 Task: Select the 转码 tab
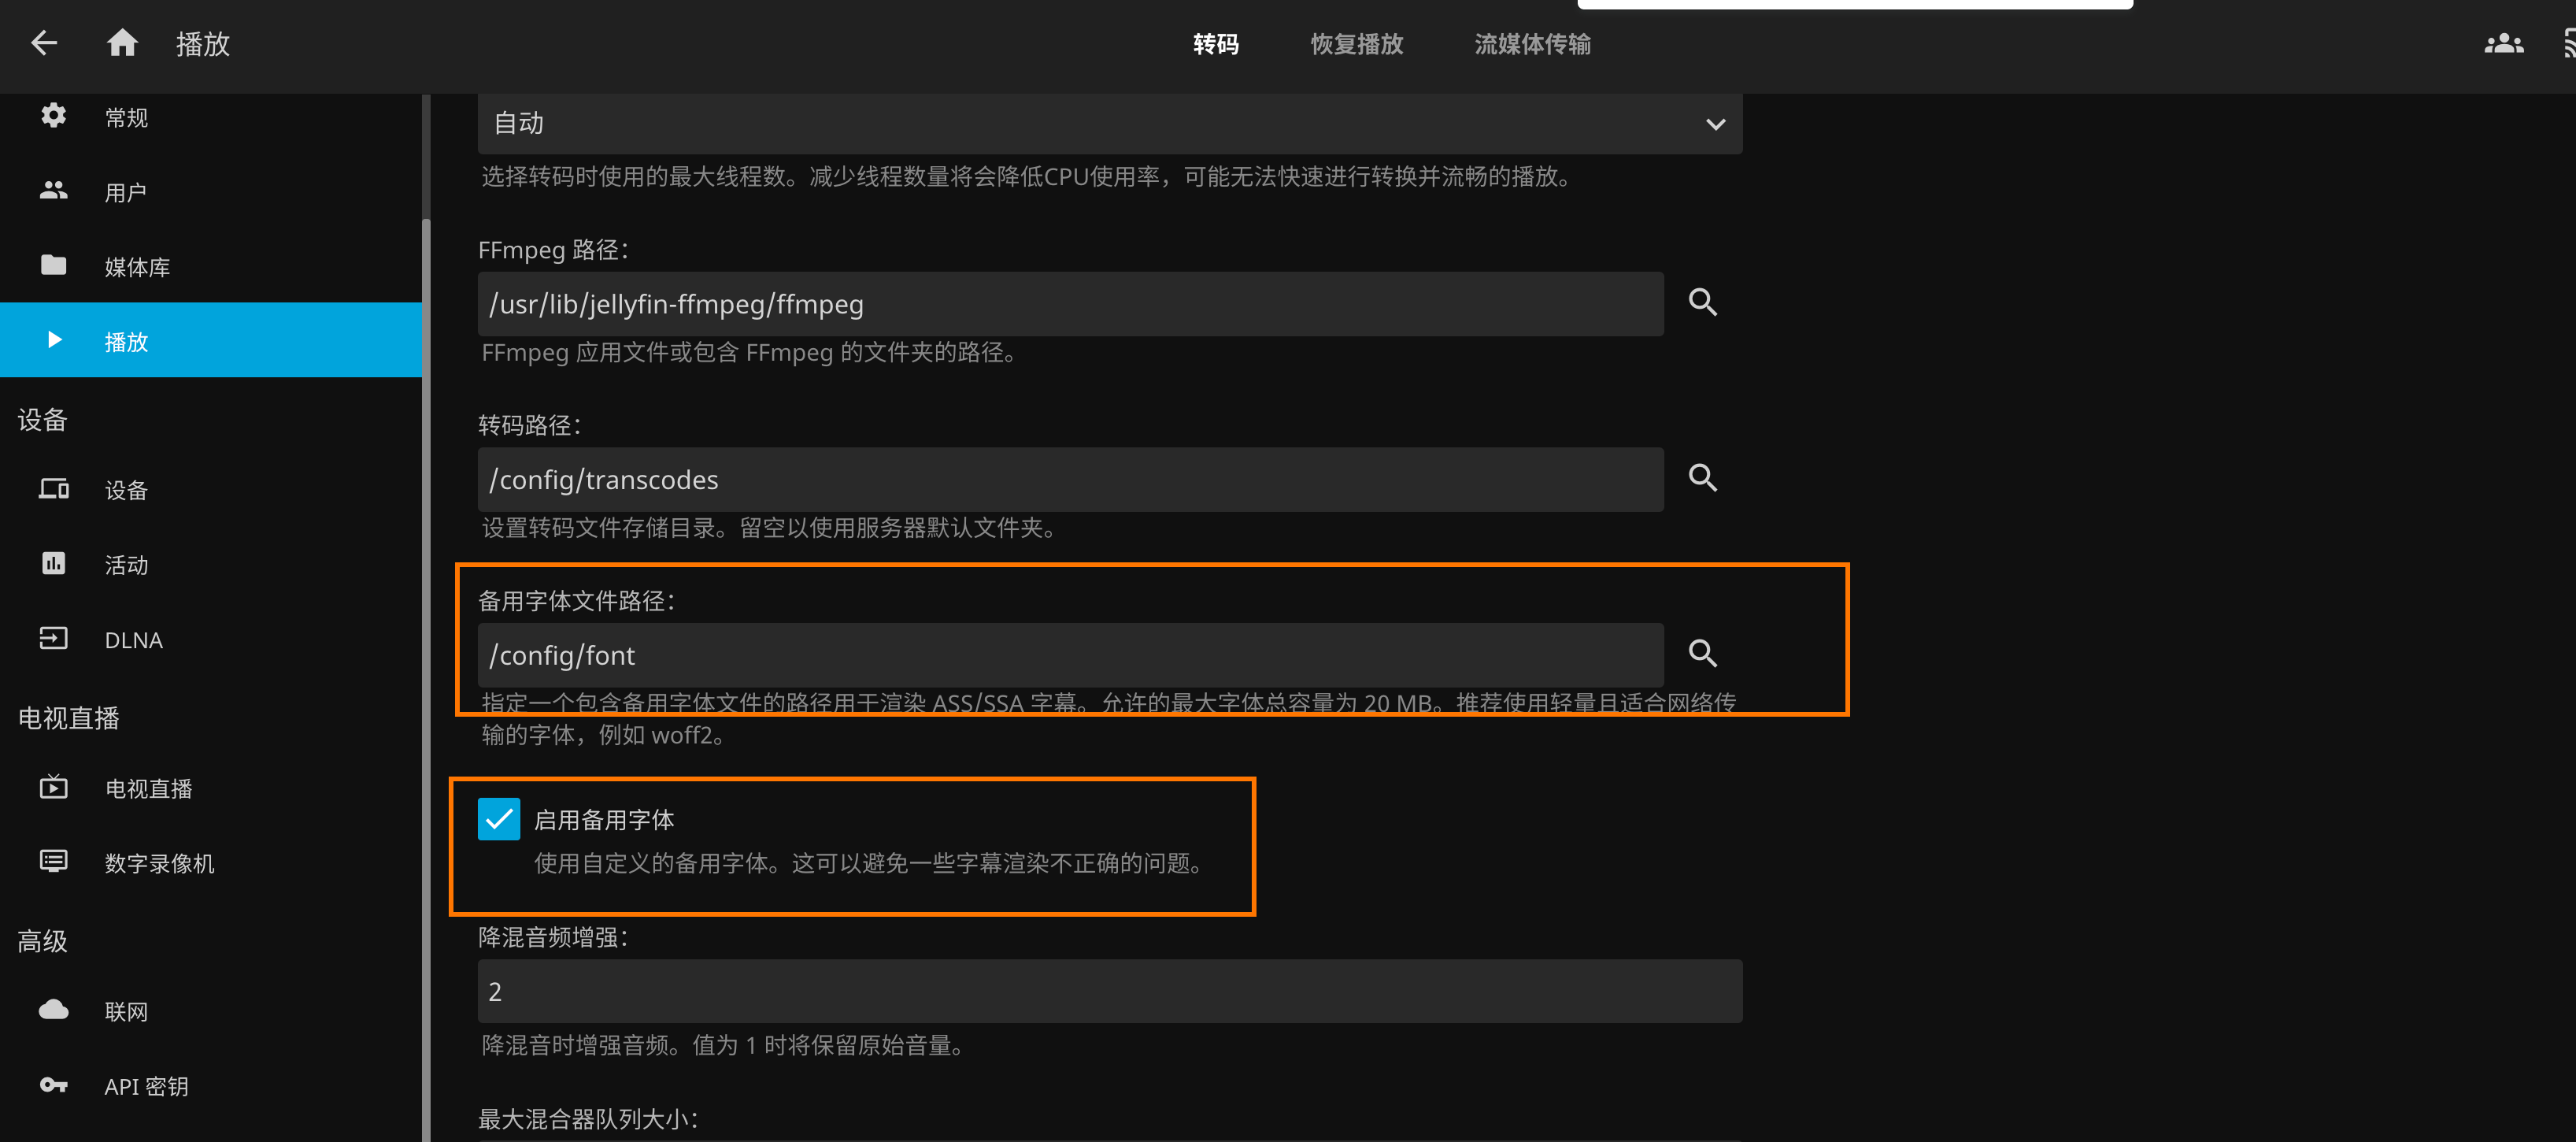(1215, 44)
